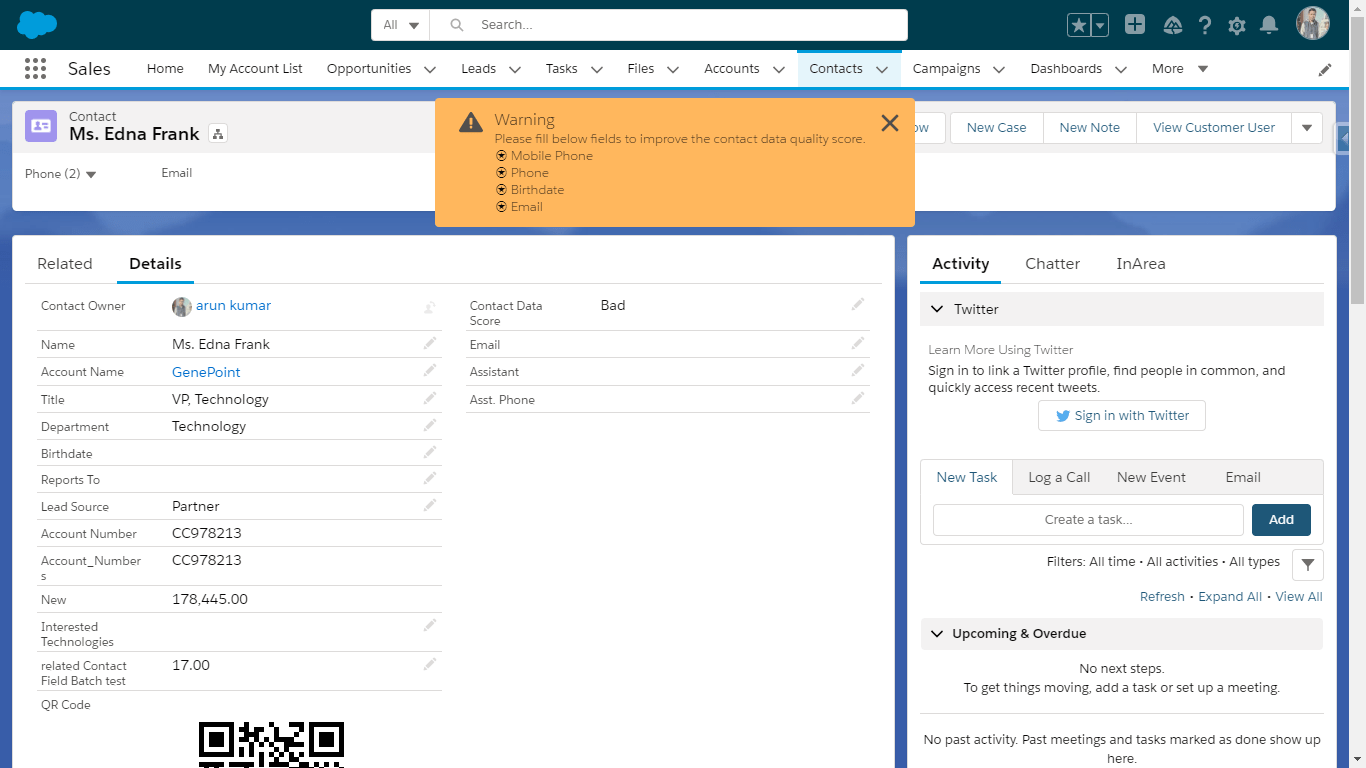Expand the Contacts tab dropdown chevron
Viewport: 1366px width, 768px height.
tap(882, 70)
